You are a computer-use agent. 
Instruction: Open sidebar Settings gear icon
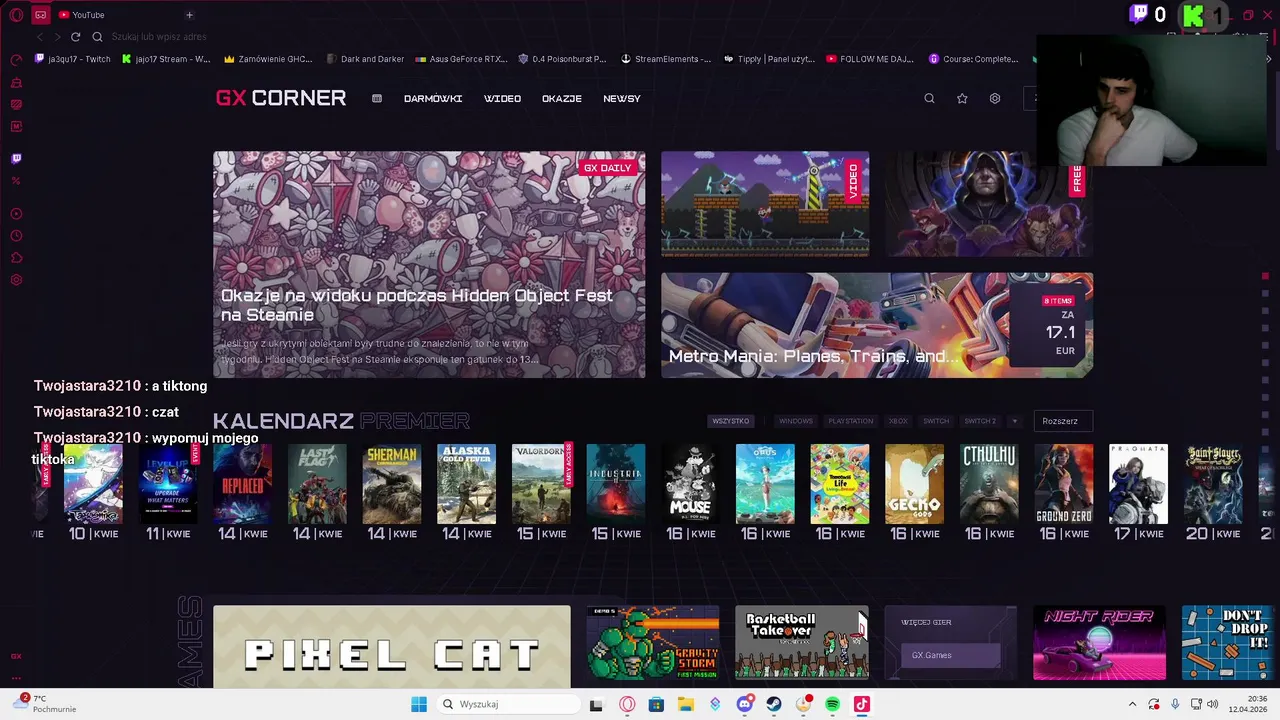click(x=16, y=280)
